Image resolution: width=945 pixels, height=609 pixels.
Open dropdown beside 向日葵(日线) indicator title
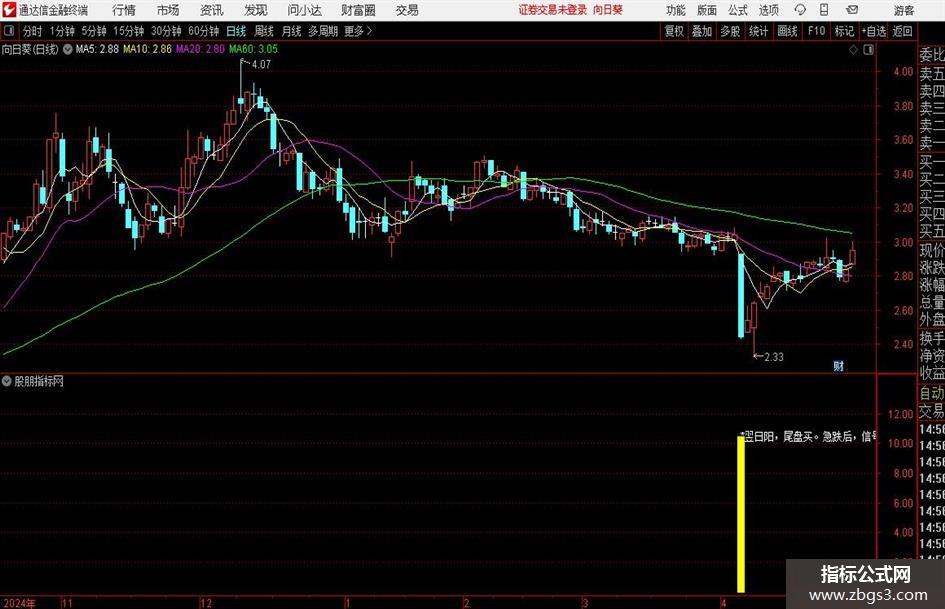[68, 49]
